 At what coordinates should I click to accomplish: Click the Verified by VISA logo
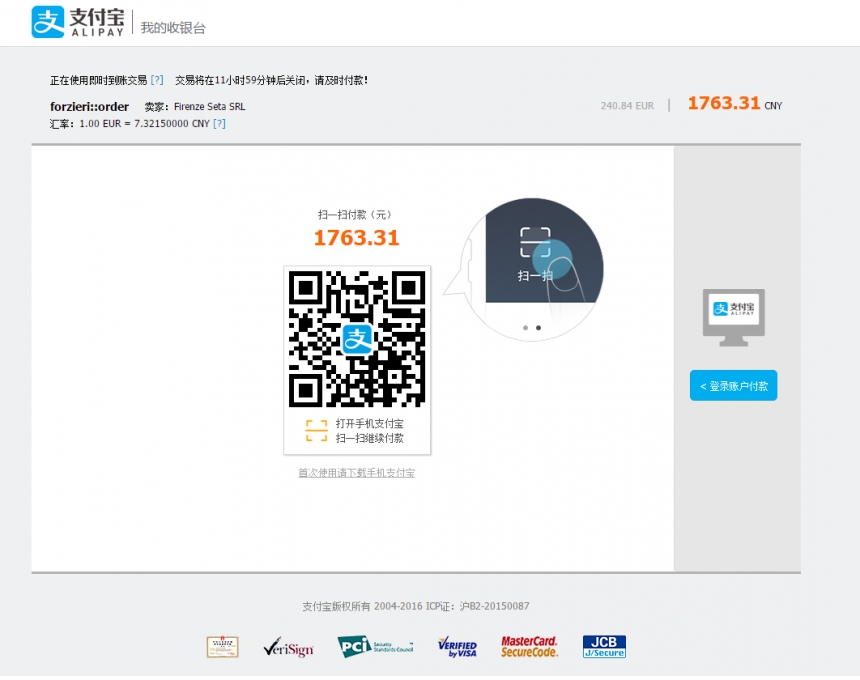pos(457,648)
